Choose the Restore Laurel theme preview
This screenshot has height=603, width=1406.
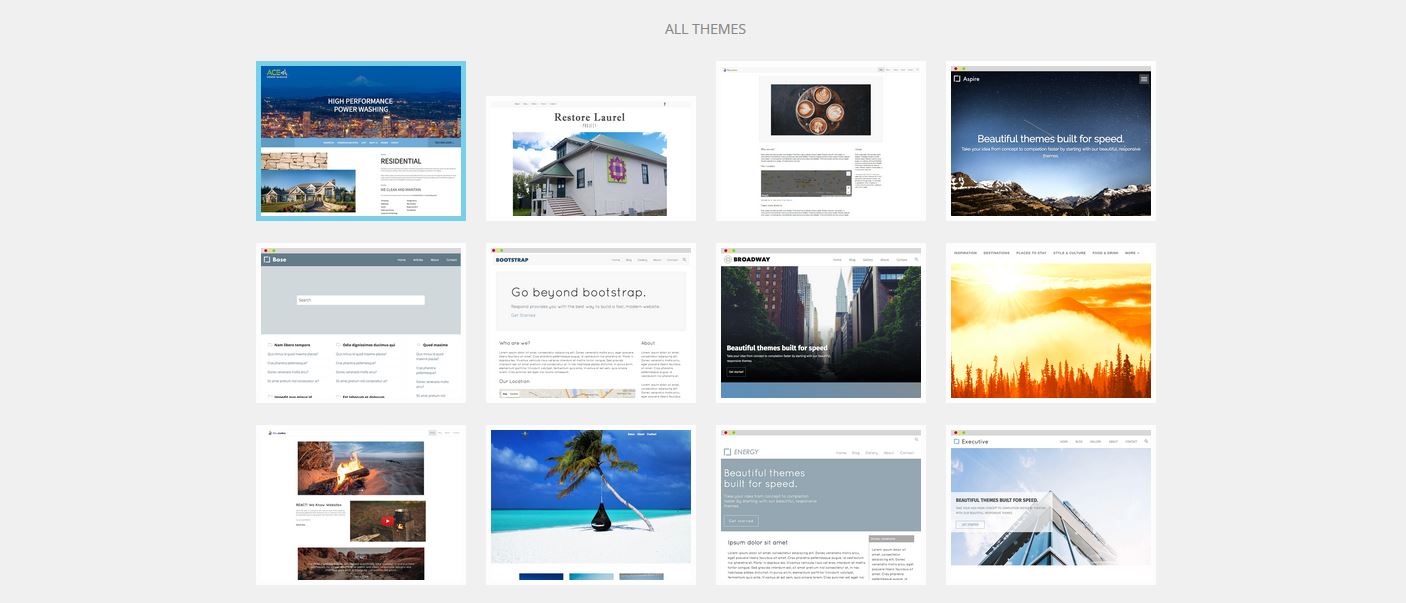[591, 159]
